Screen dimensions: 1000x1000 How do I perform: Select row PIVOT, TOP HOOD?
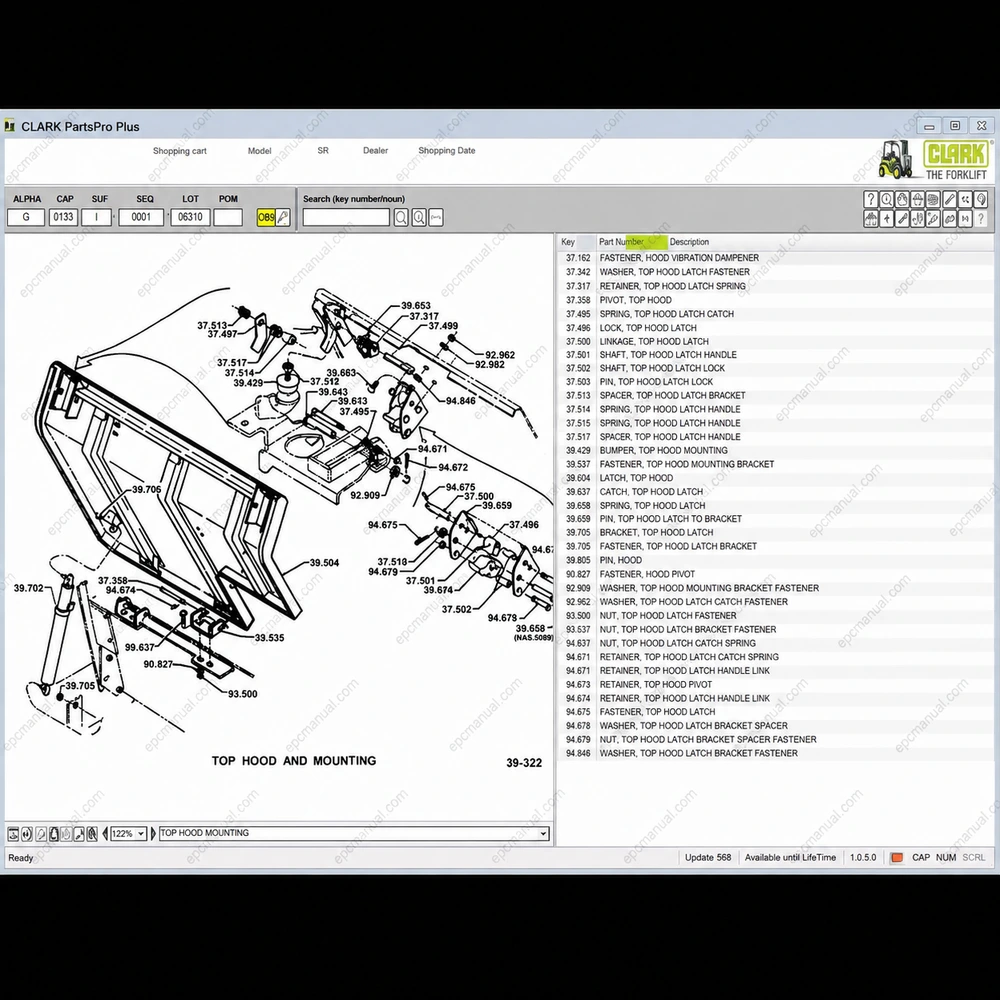coord(776,300)
